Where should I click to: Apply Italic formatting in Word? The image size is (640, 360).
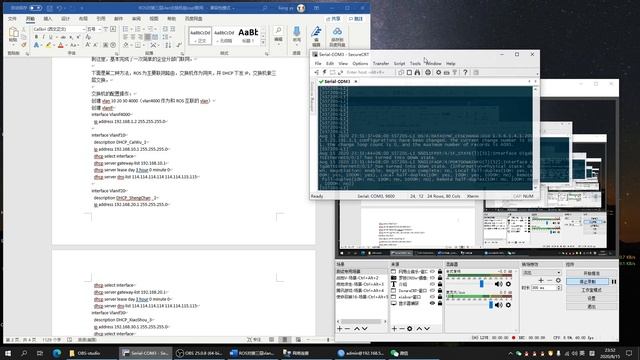tap(43, 37)
